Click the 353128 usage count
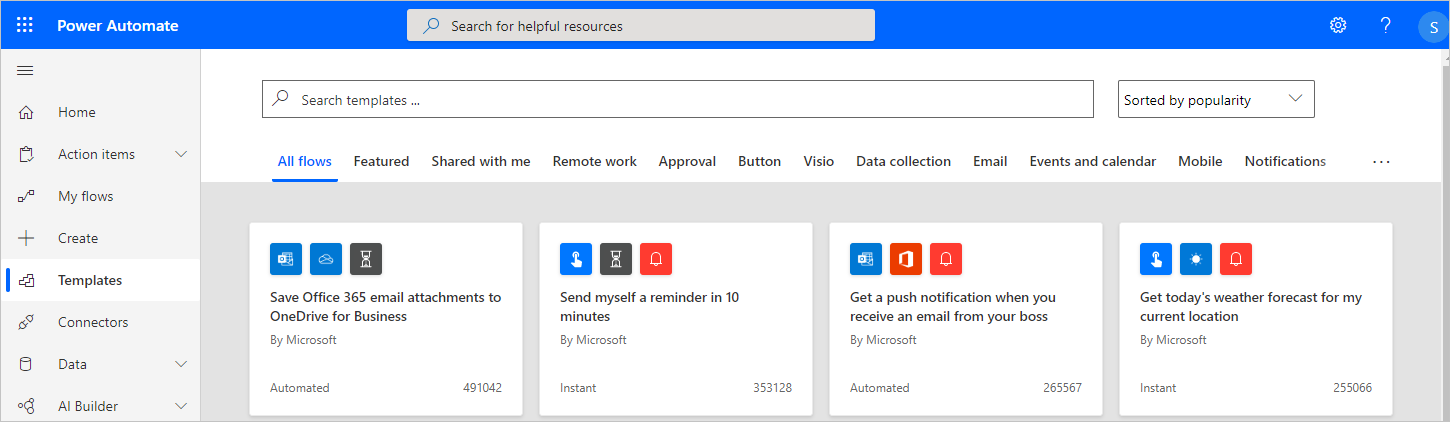Image resolution: width=1450 pixels, height=422 pixels. click(x=772, y=388)
